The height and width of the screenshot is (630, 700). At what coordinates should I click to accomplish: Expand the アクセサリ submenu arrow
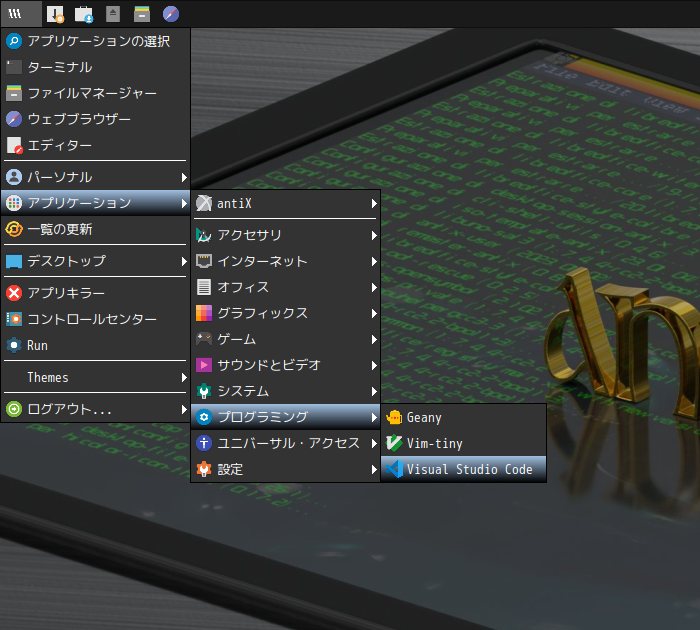(x=374, y=235)
